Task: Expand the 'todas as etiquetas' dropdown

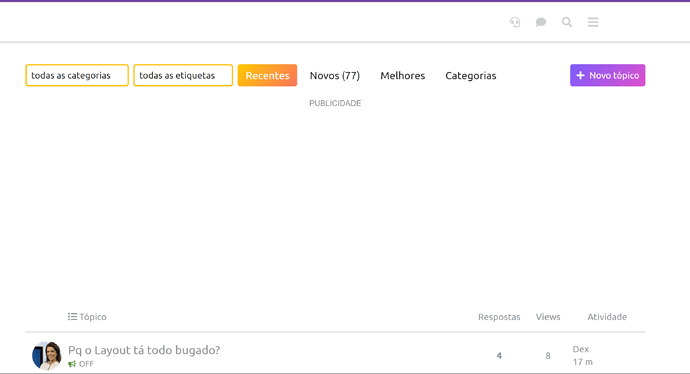Action: pyautogui.click(x=183, y=75)
